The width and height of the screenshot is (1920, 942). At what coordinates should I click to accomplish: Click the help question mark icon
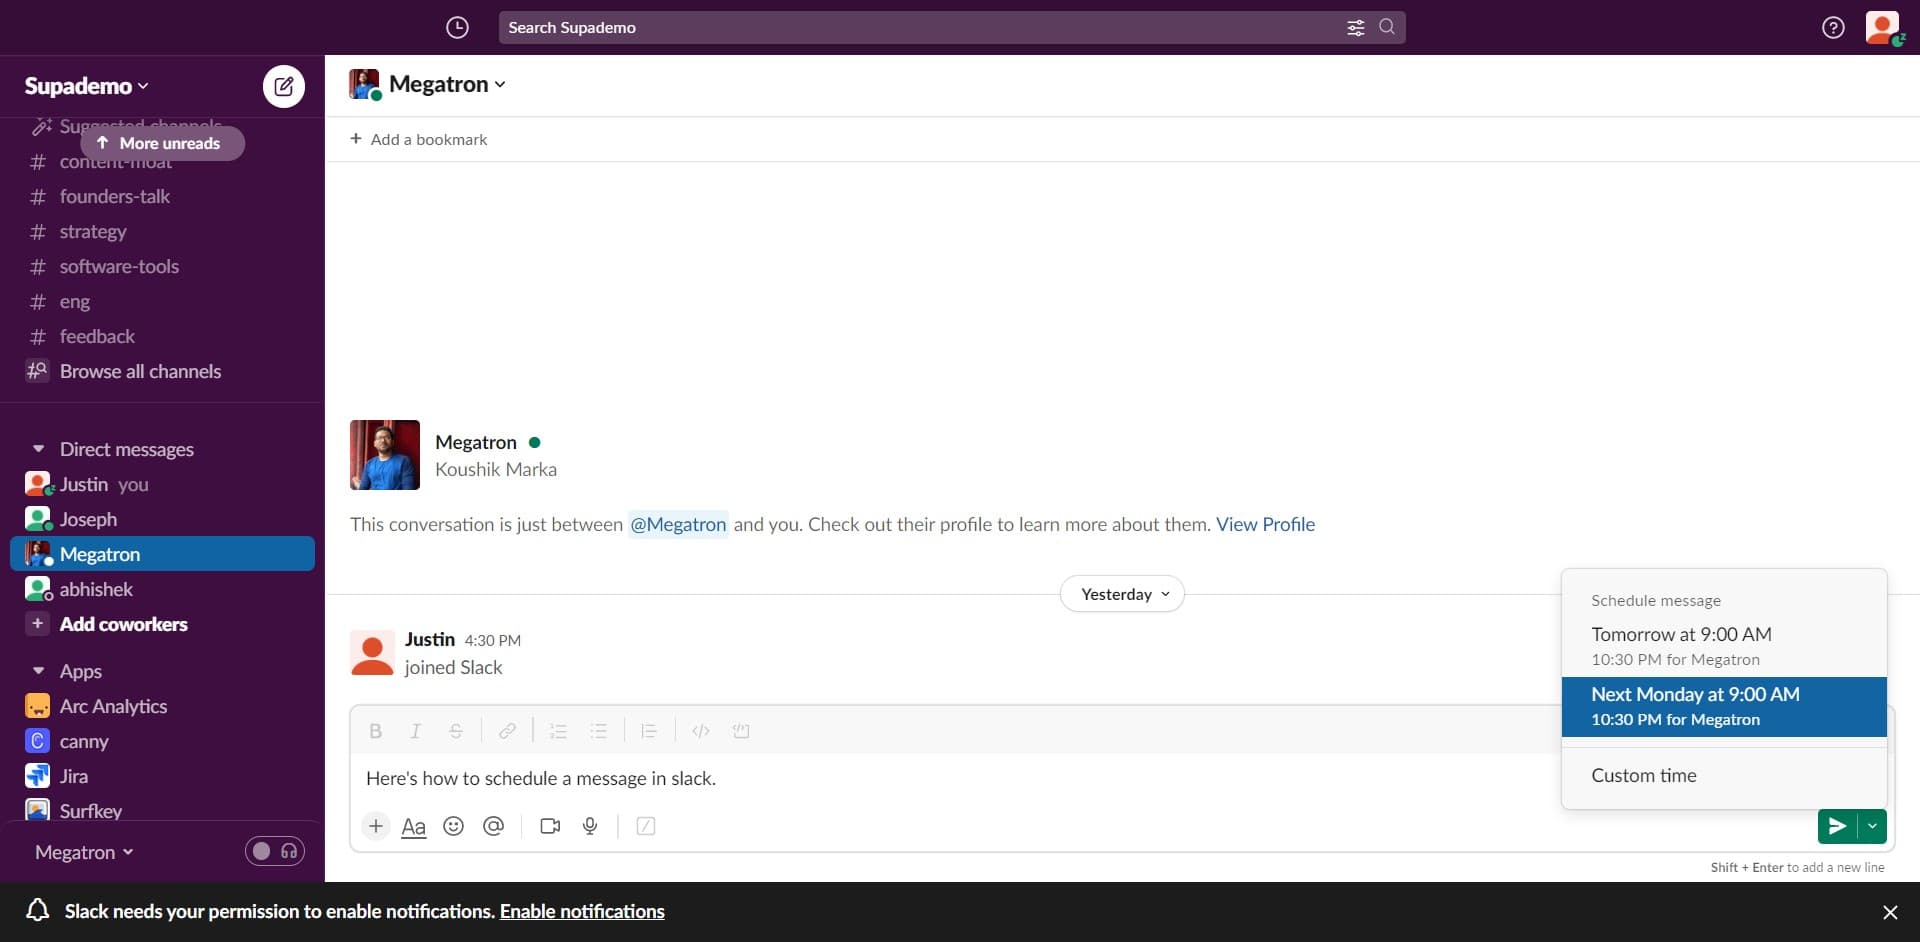tap(1832, 27)
